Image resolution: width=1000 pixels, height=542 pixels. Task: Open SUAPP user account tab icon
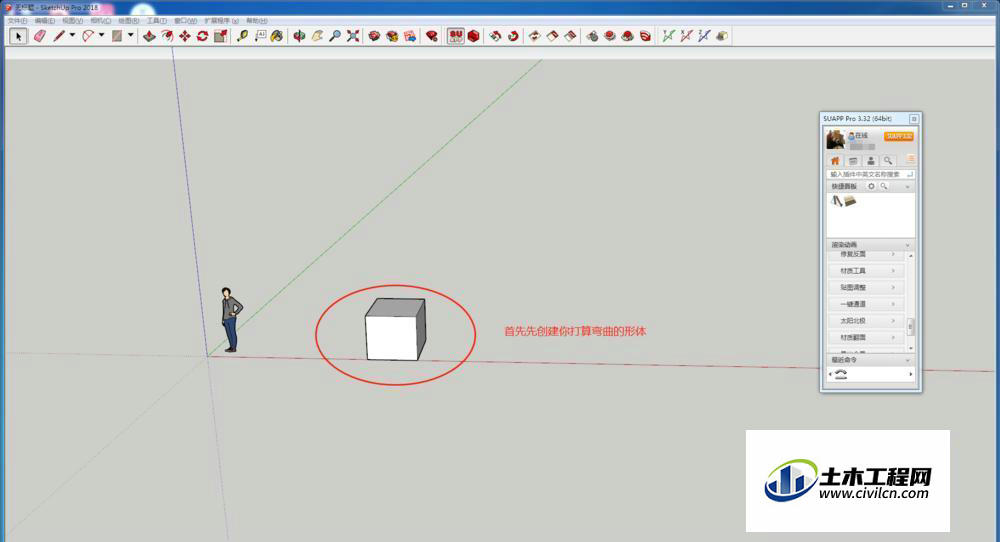(871, 161)
